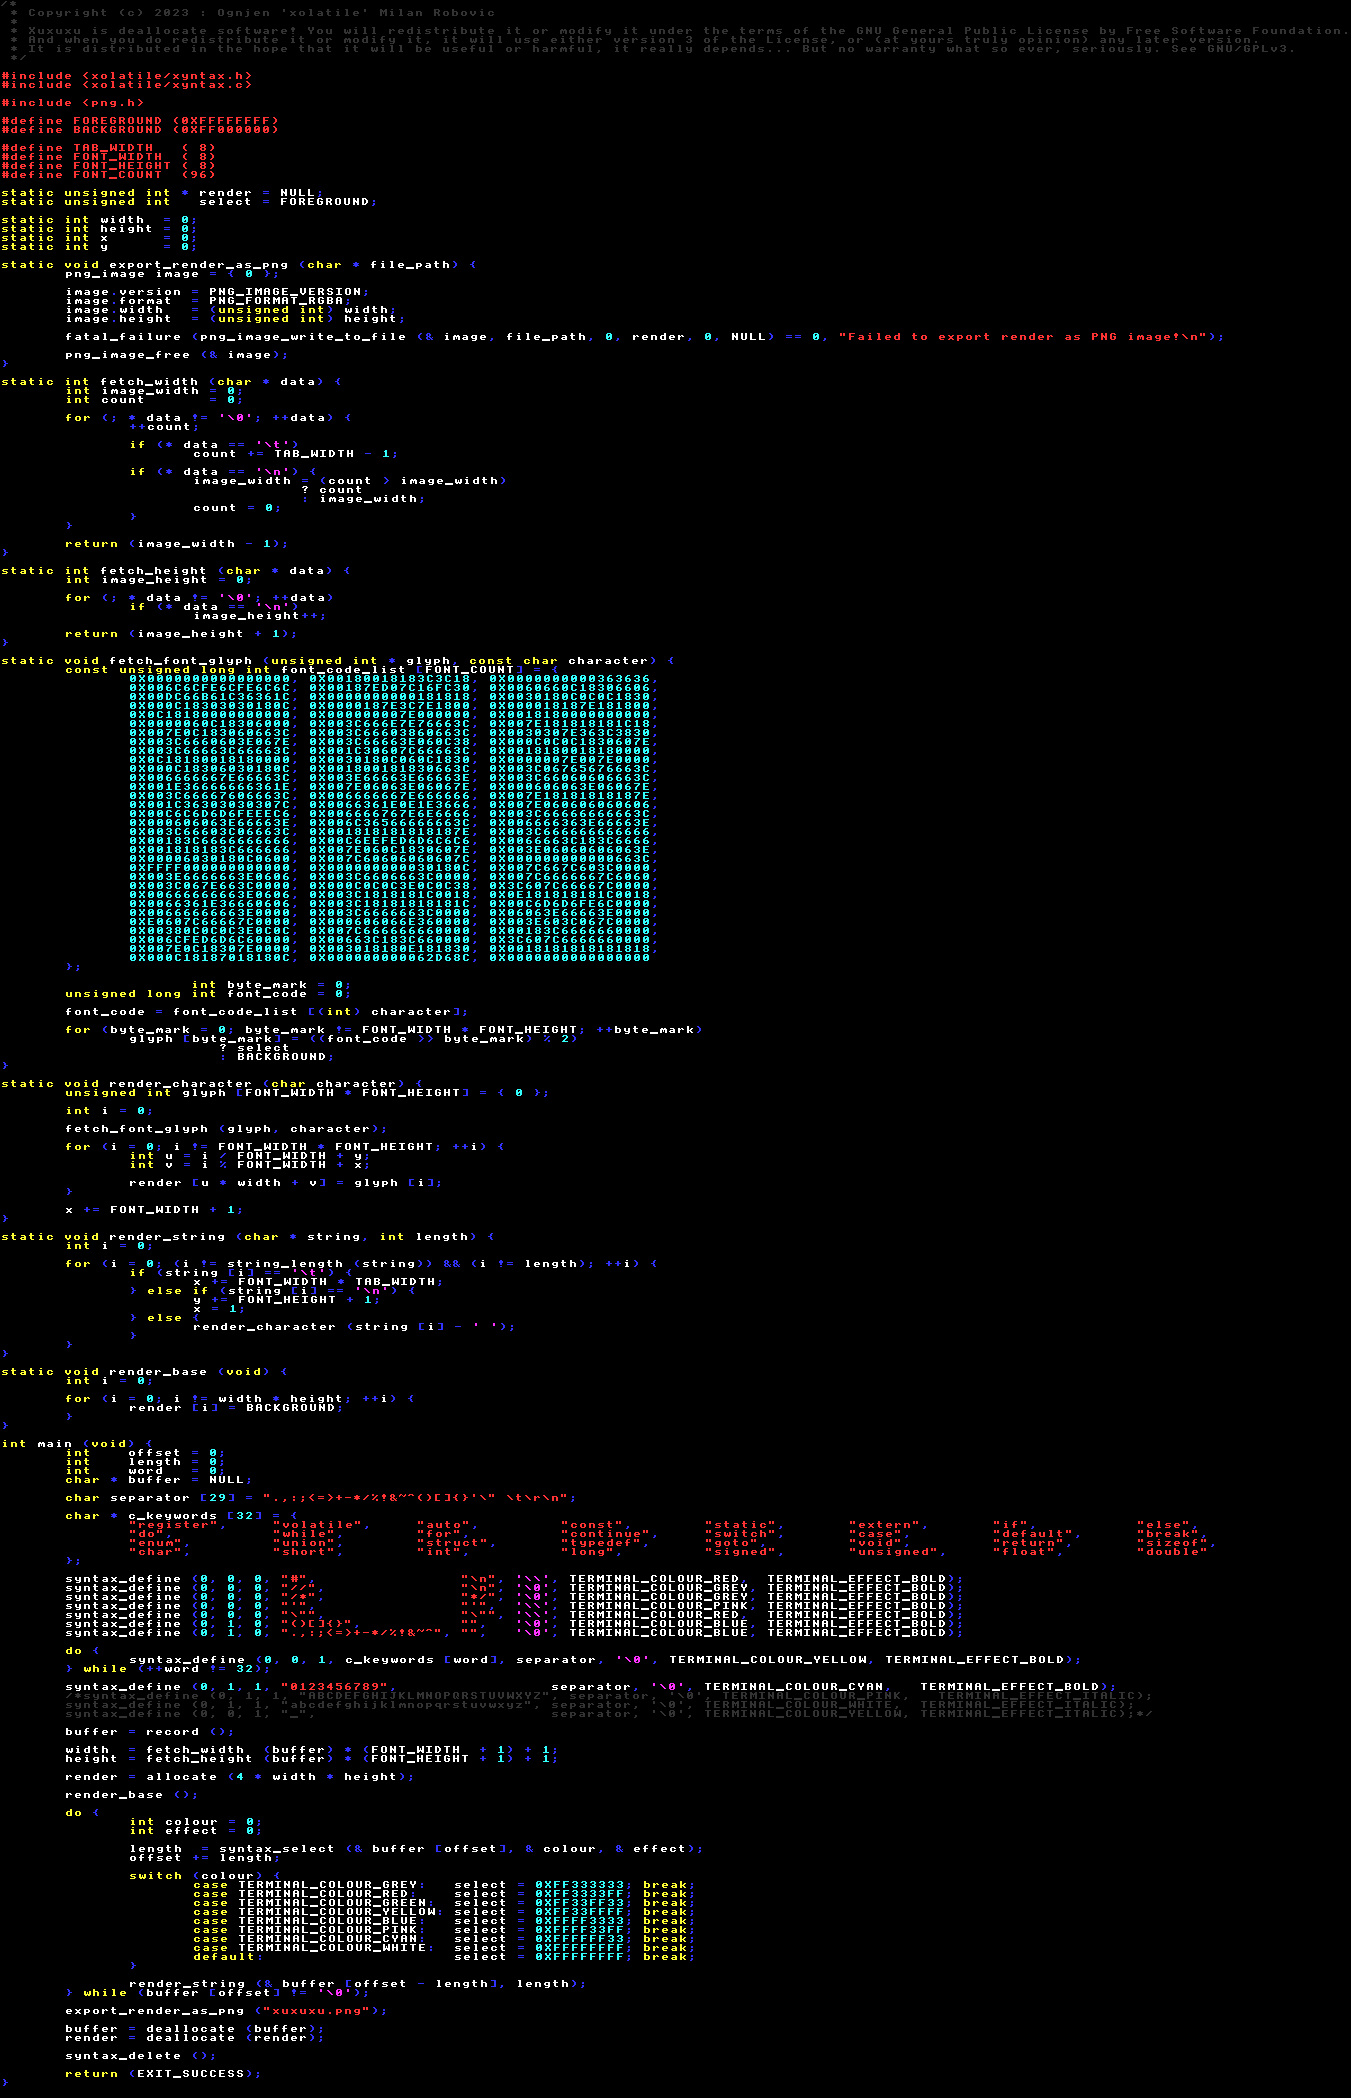Click 'syntax_delete ();'

tap(140, 2056)
